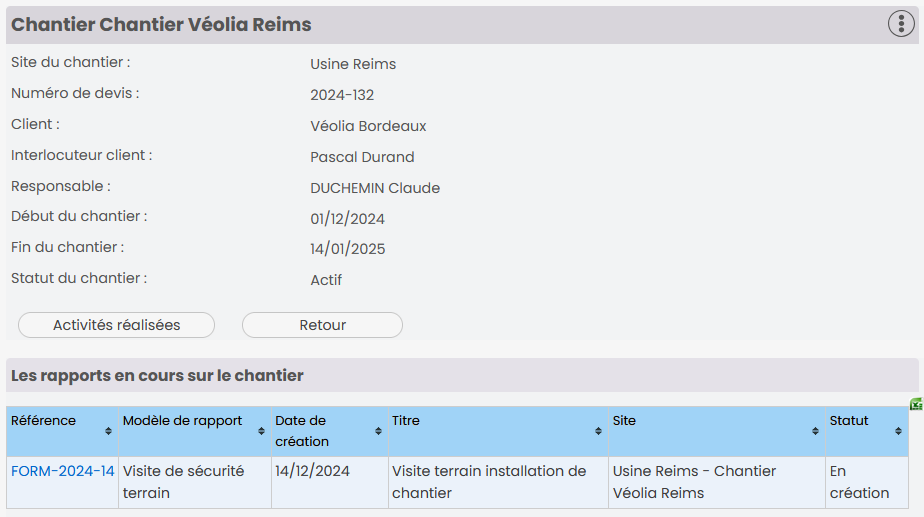Sort by Date de création arrows
This screenshot has height=517, width=924.
click(378, 432)
